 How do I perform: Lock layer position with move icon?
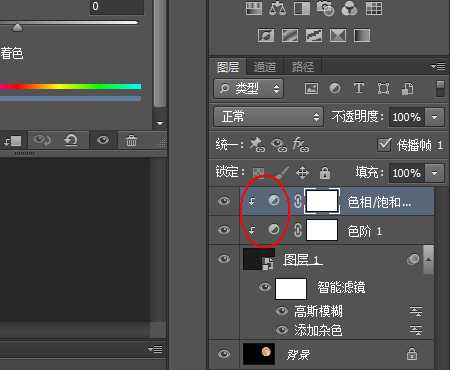coord(302,173)
